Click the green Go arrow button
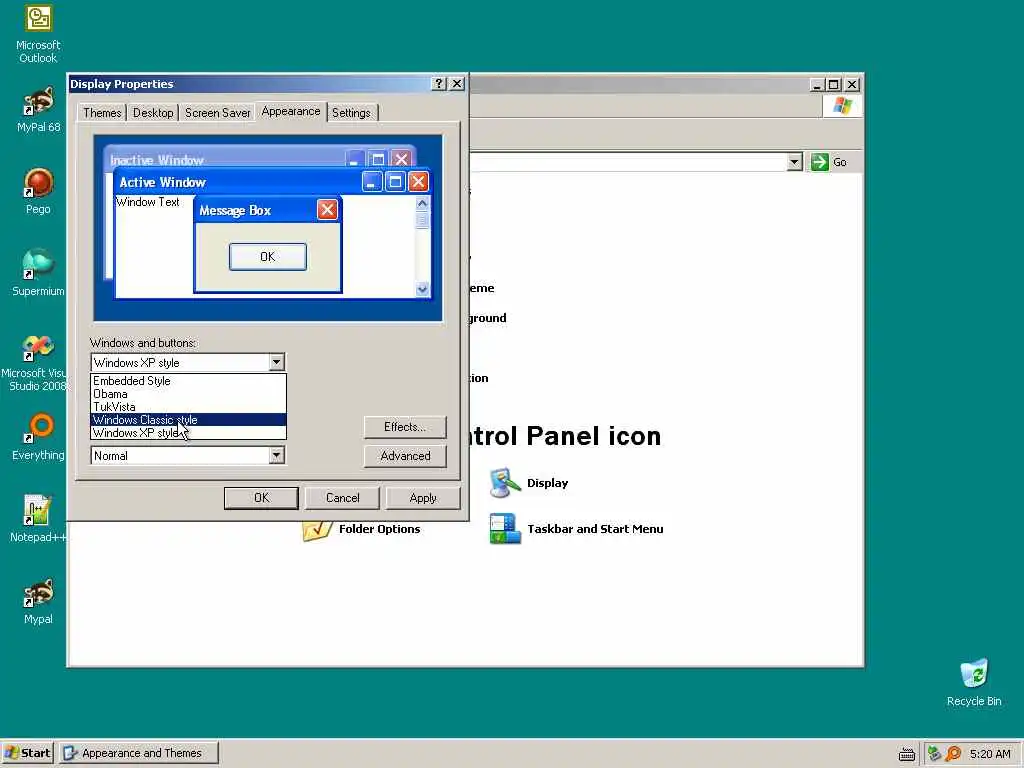1024x768 pixels. (x=820, y=162)
